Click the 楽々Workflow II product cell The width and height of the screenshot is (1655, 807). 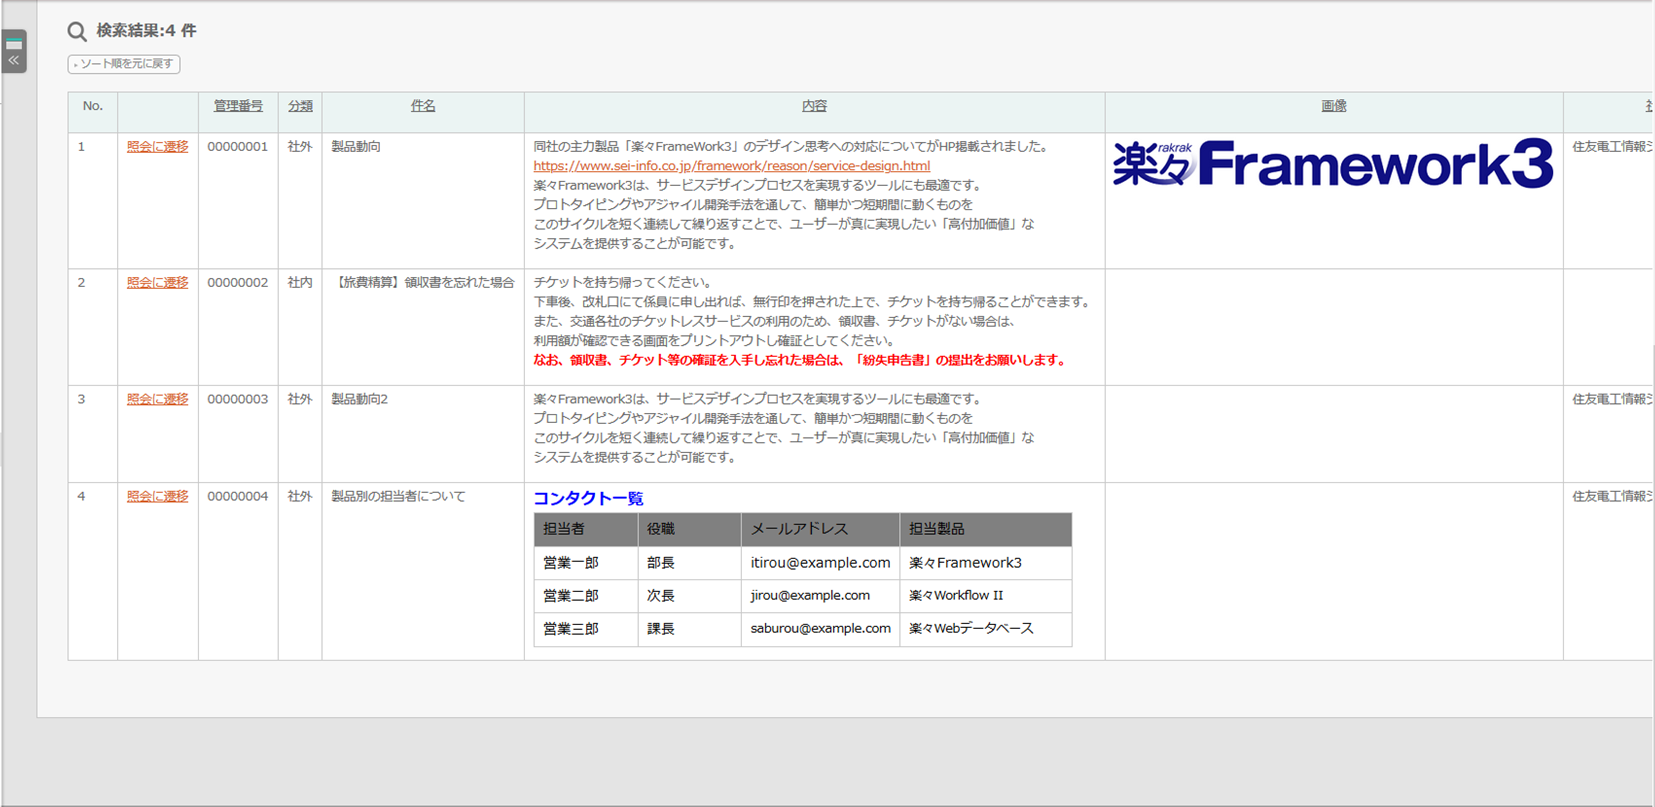tap(956, 595)
